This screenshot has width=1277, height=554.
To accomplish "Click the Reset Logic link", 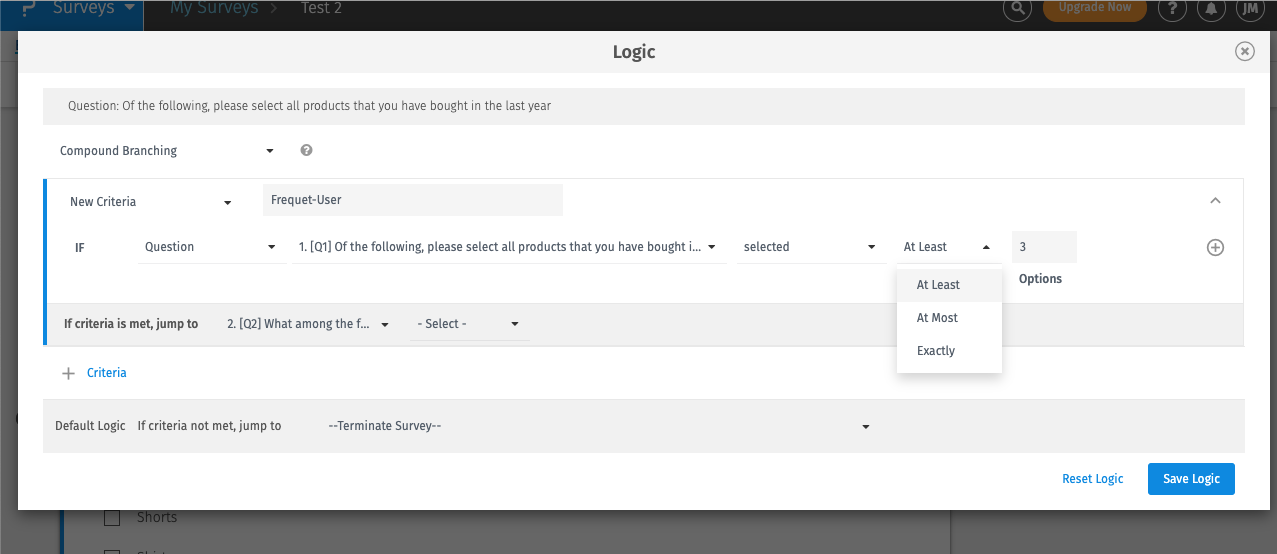I will coord(1092,479).
